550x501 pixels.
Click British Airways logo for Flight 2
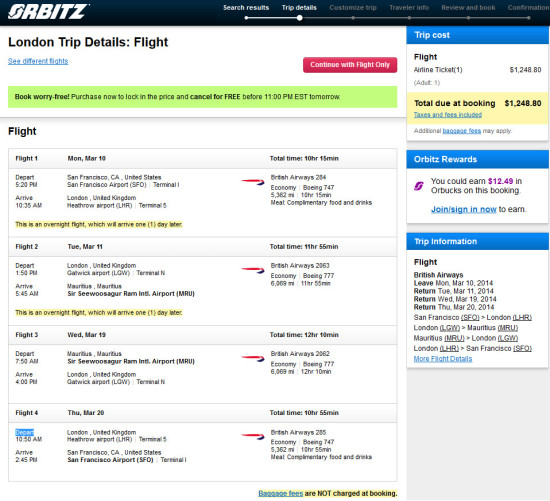click(x=253, y=270)
